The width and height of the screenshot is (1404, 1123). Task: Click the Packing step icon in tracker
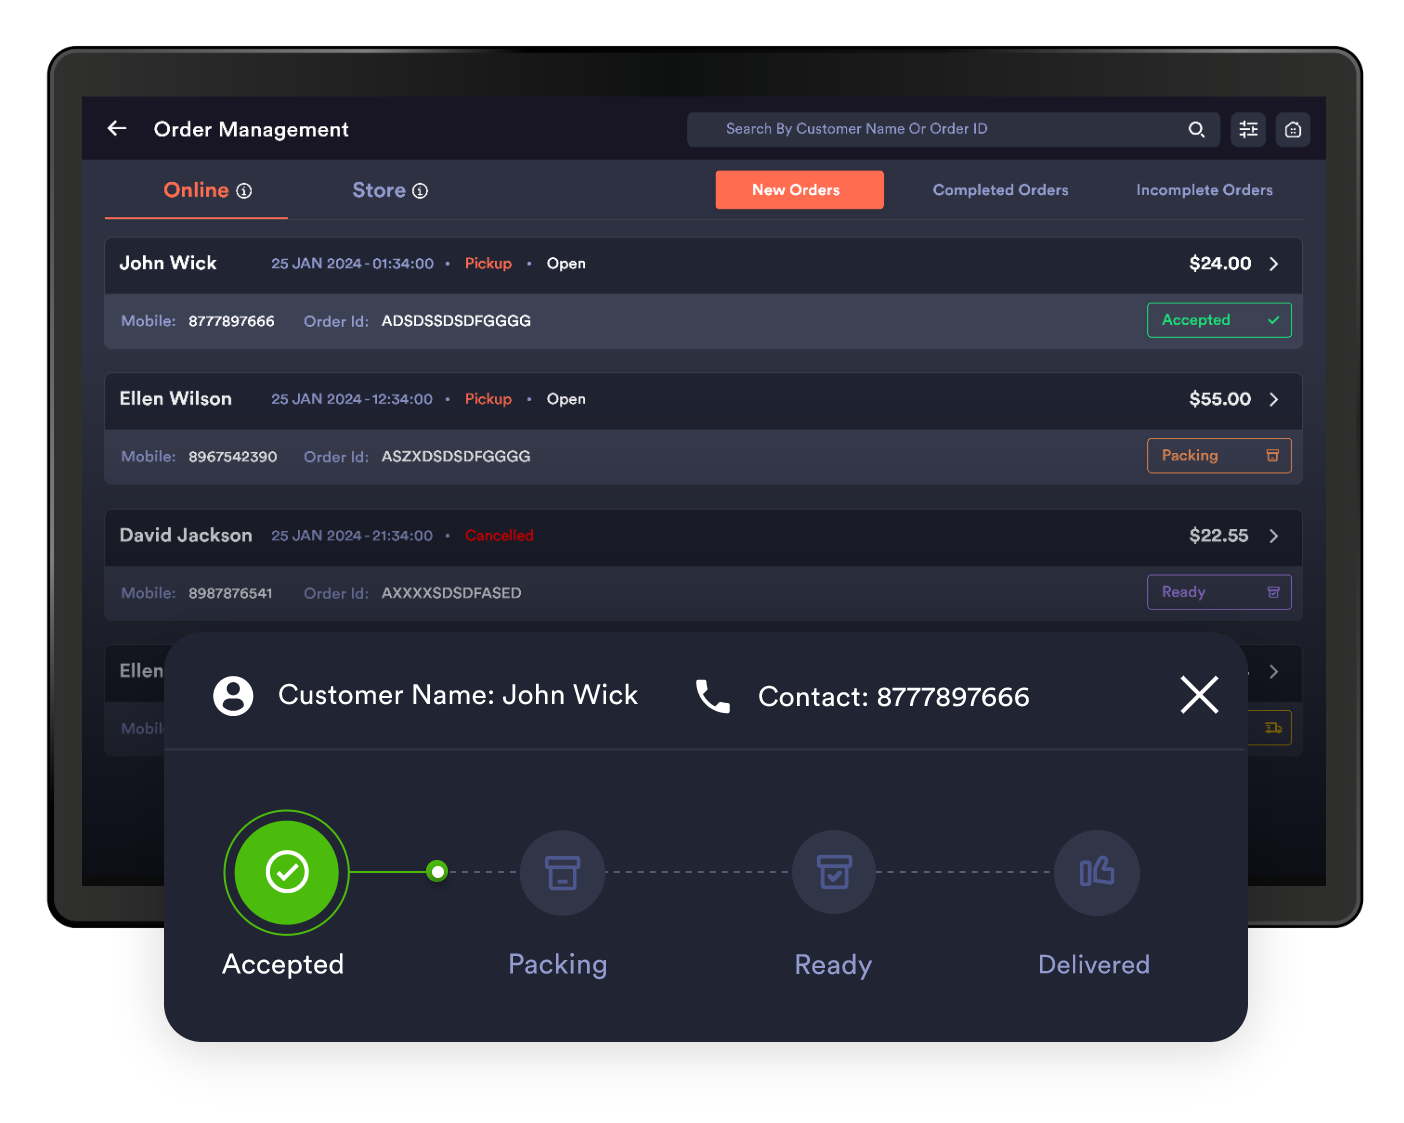click(x=562, y=872)
